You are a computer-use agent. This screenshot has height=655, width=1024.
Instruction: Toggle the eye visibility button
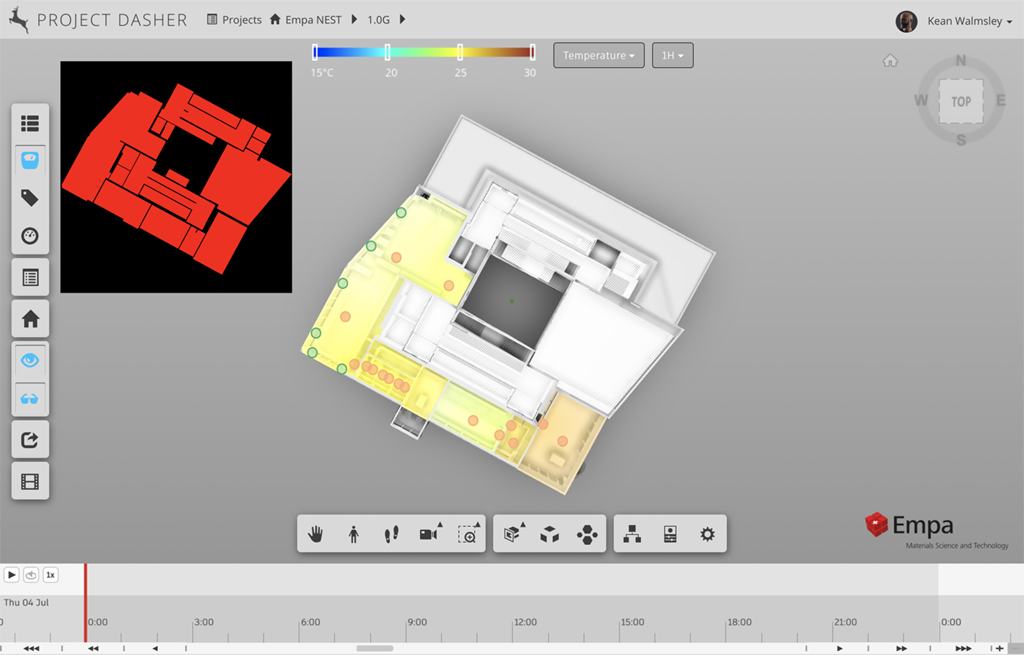point(30,360)
